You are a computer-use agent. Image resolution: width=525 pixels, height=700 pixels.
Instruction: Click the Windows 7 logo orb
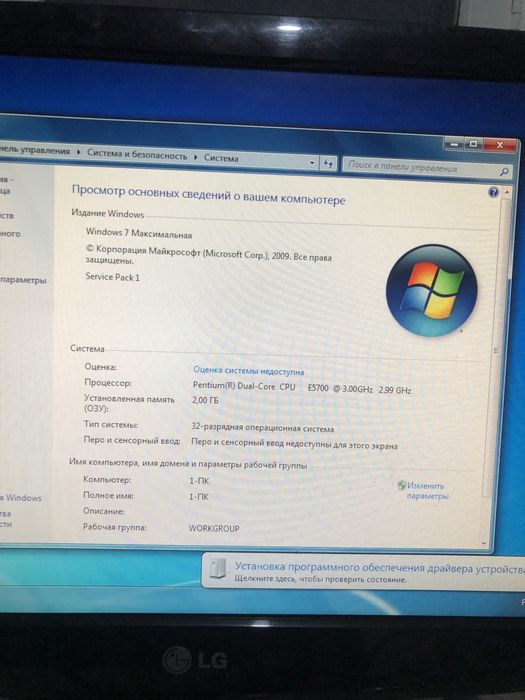point(431,290)
